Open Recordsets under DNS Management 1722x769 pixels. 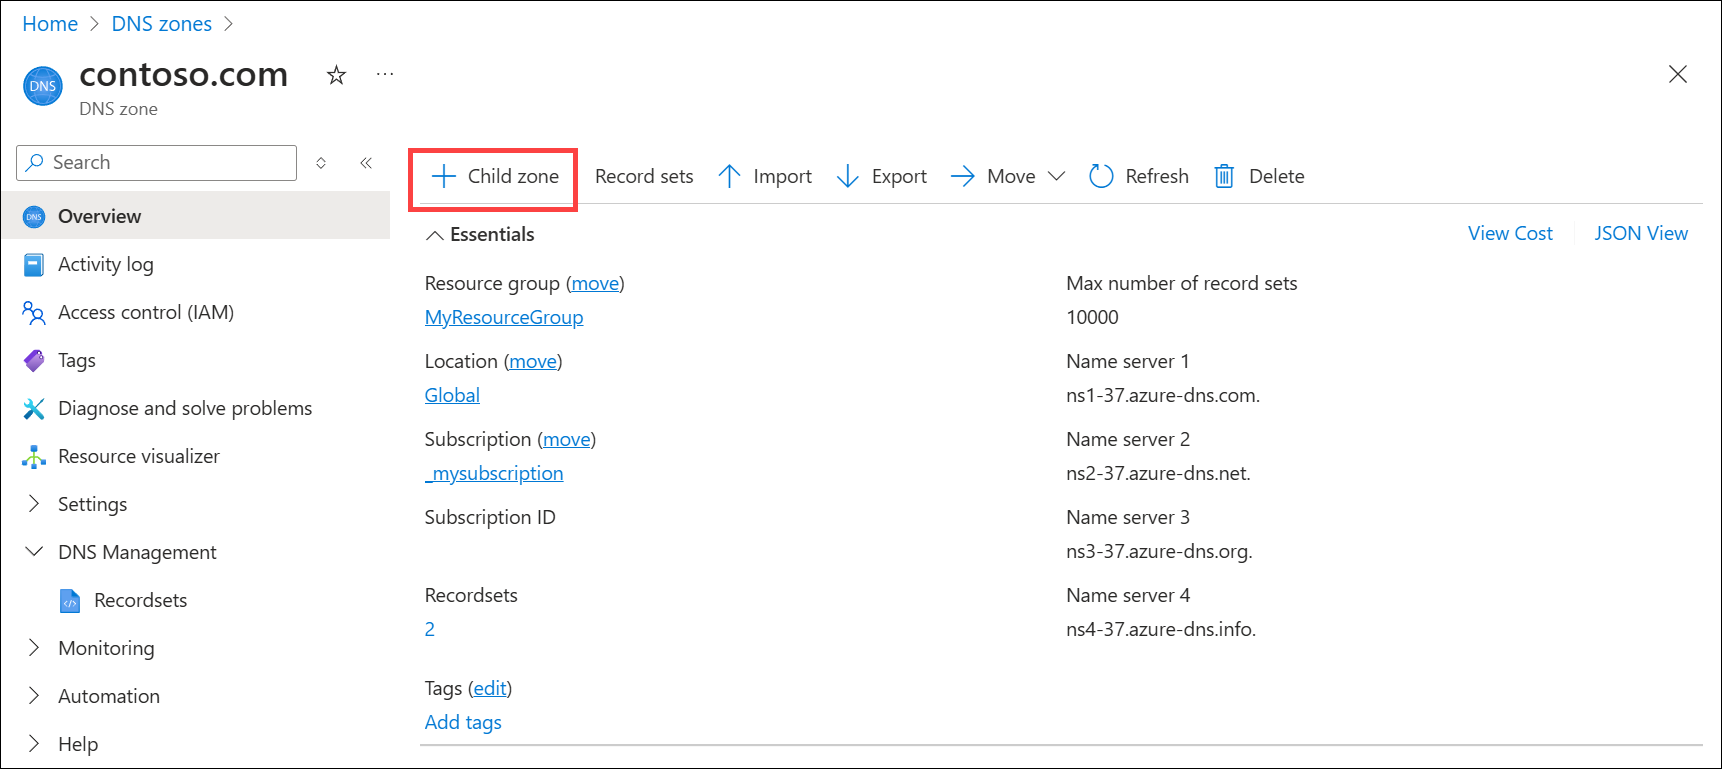[x=140, y=600]
